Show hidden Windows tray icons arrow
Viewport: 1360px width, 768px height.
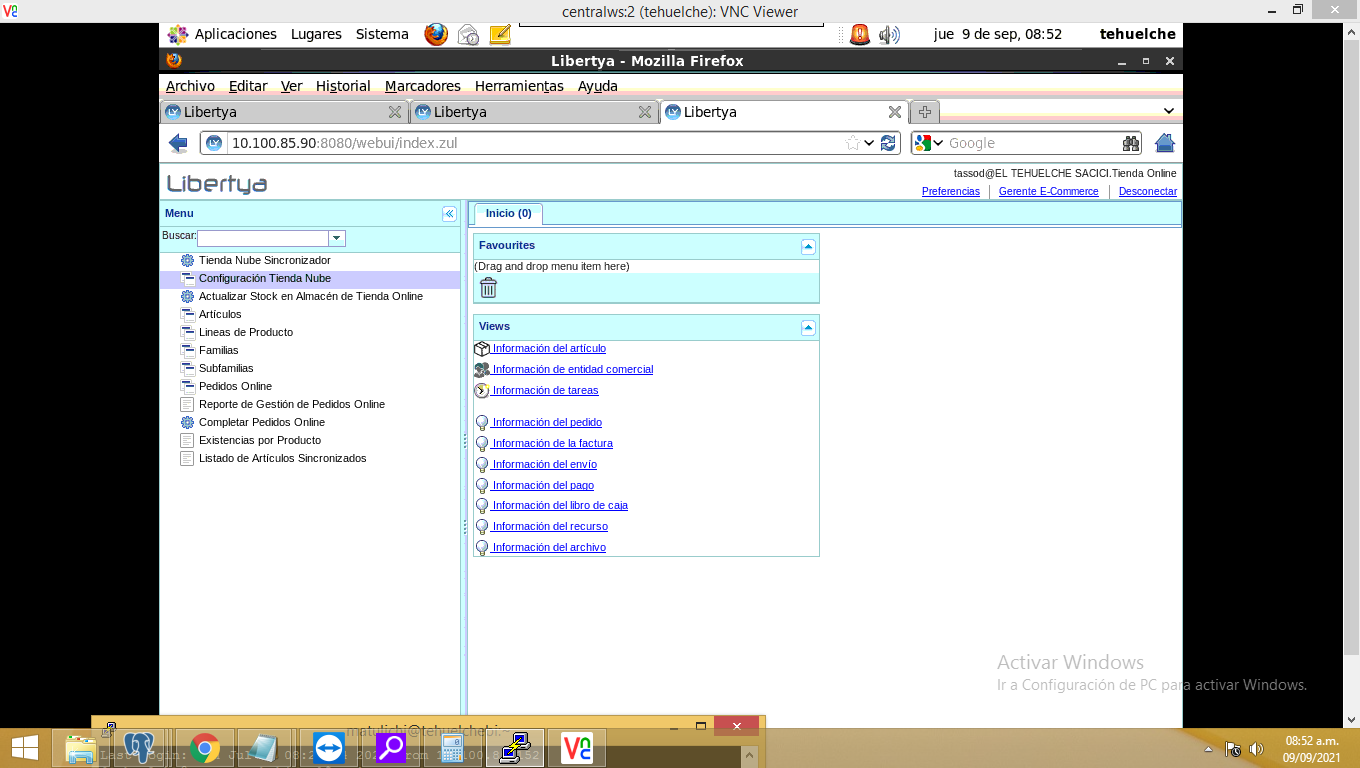[x=1209, y=749]
